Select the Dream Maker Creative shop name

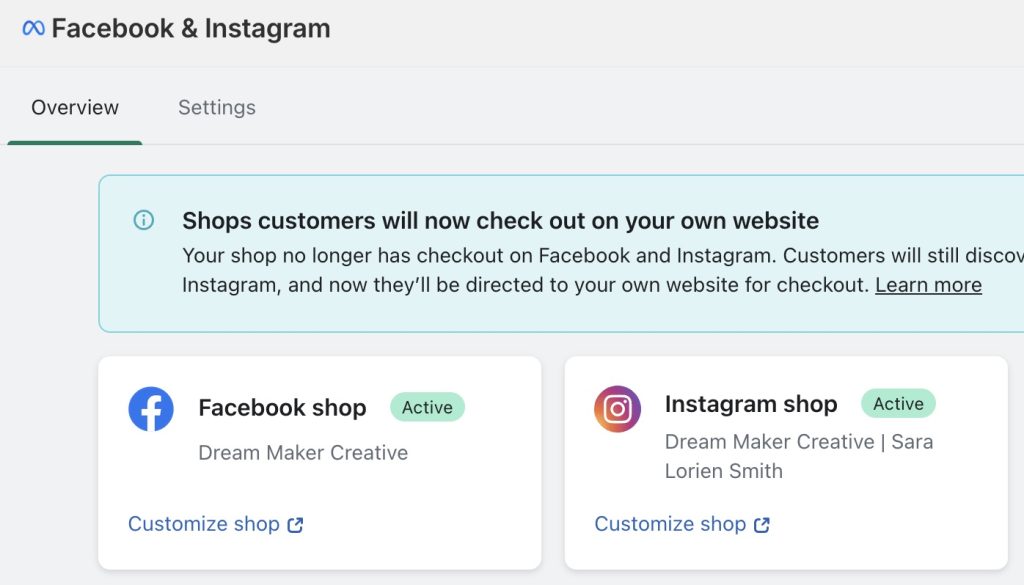pyautogui.click(x=303, y=452)
